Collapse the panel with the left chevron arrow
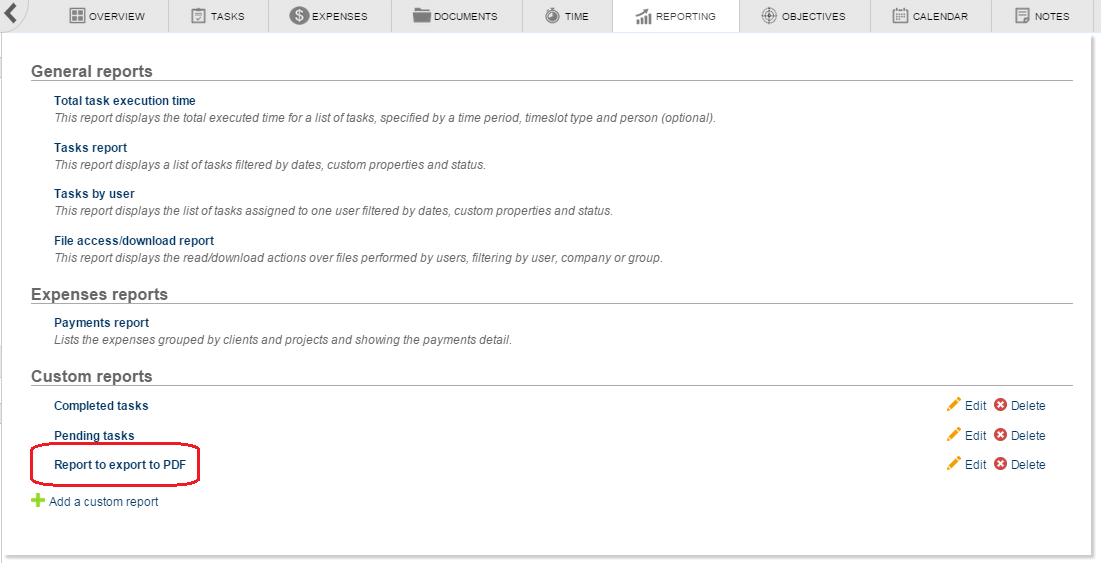Screen dimensions: 1101x563 click(12, 14)
